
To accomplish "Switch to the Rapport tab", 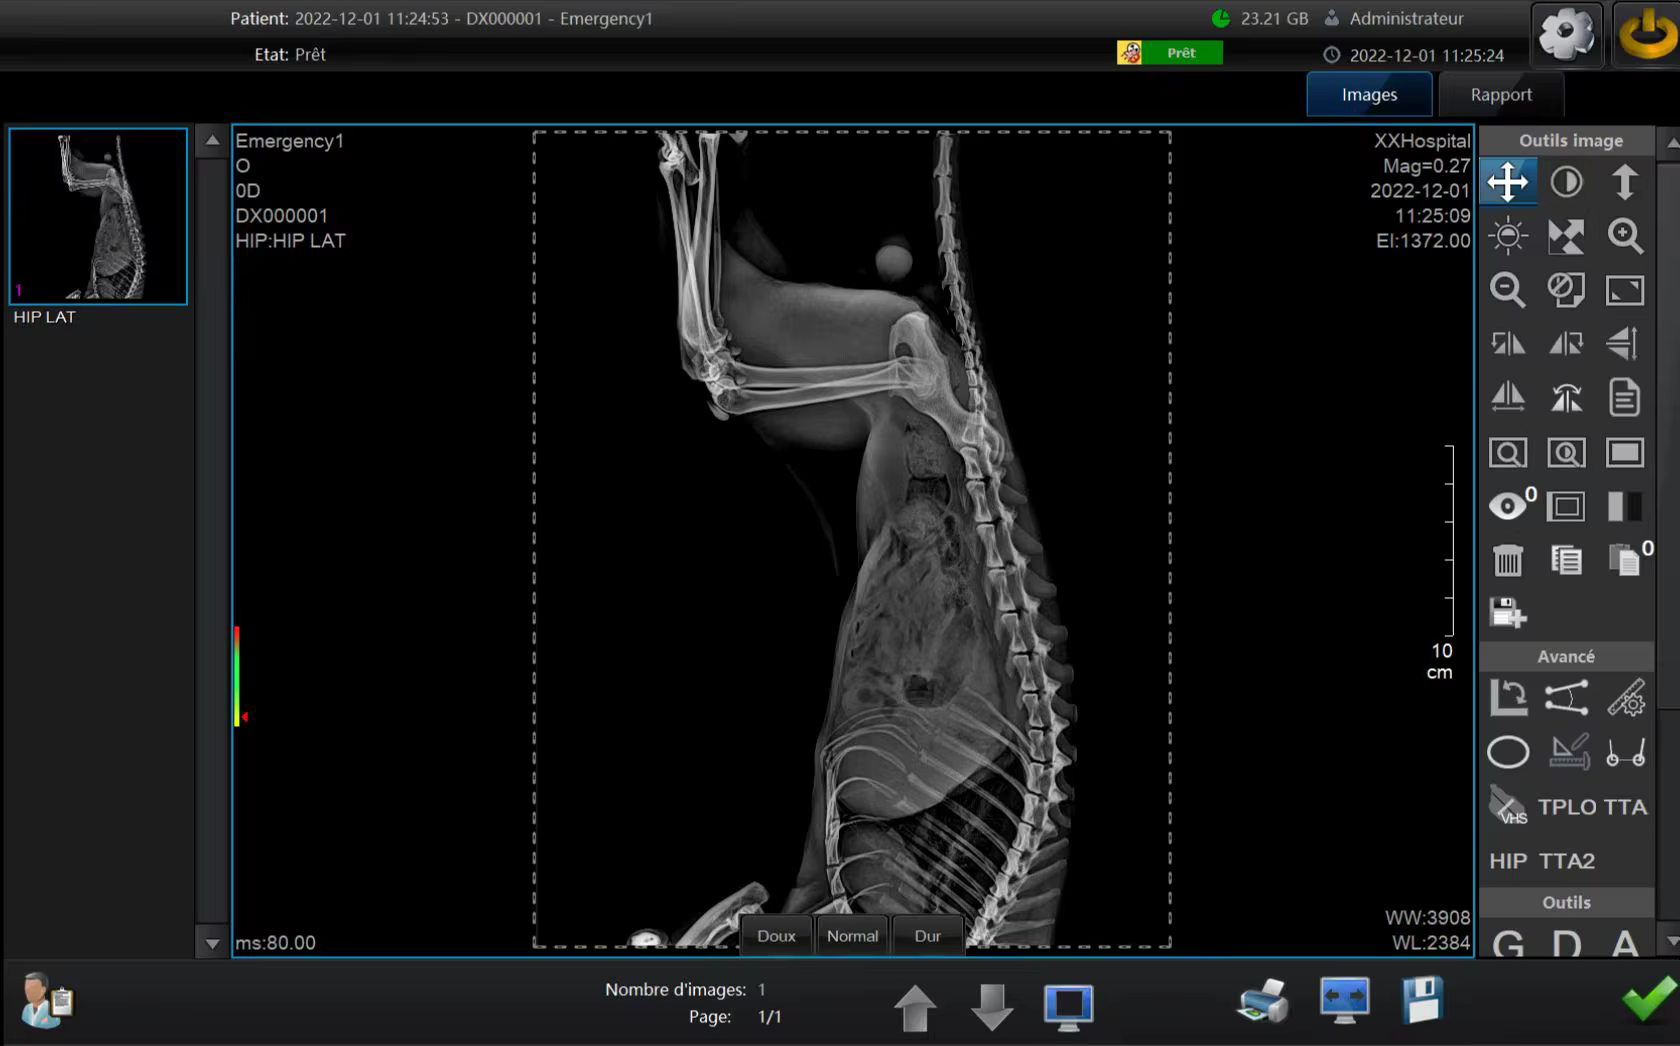I will [x=1500, y=95].
